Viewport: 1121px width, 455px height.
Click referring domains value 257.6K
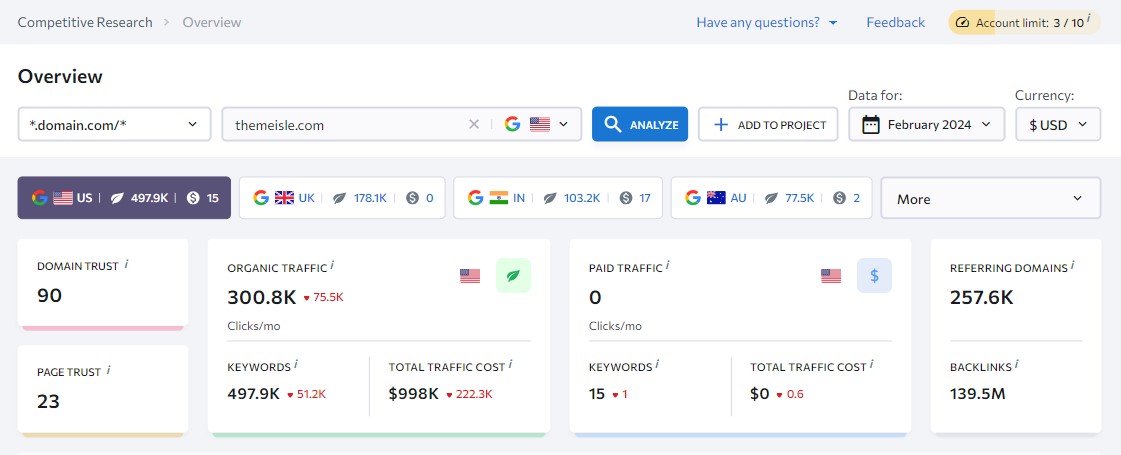pyautogui.click(x=982, y=297)
